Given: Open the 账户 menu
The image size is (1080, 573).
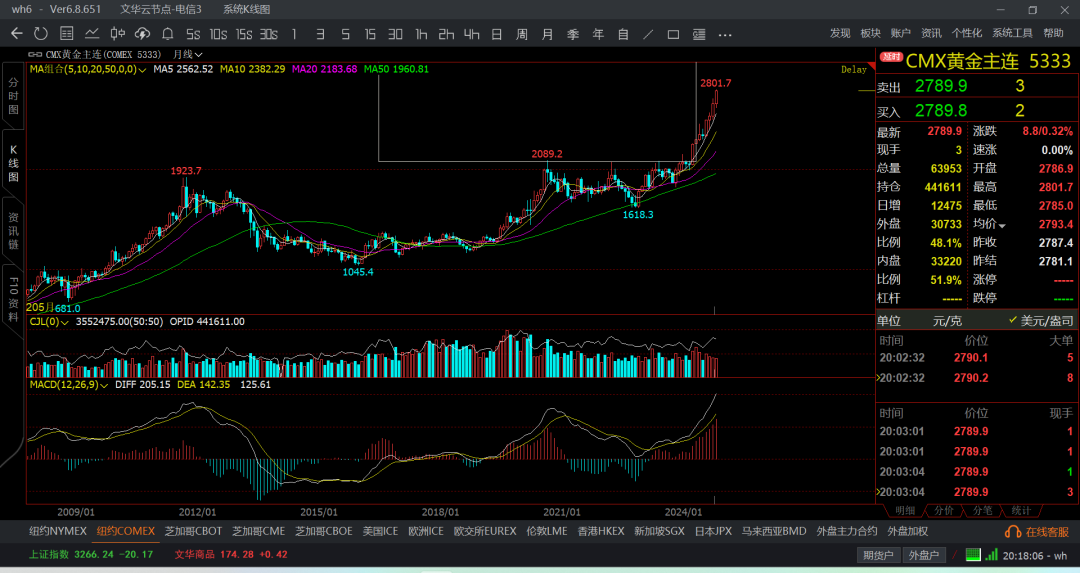Looking at the screenshot, I should (x=900, y=33).
